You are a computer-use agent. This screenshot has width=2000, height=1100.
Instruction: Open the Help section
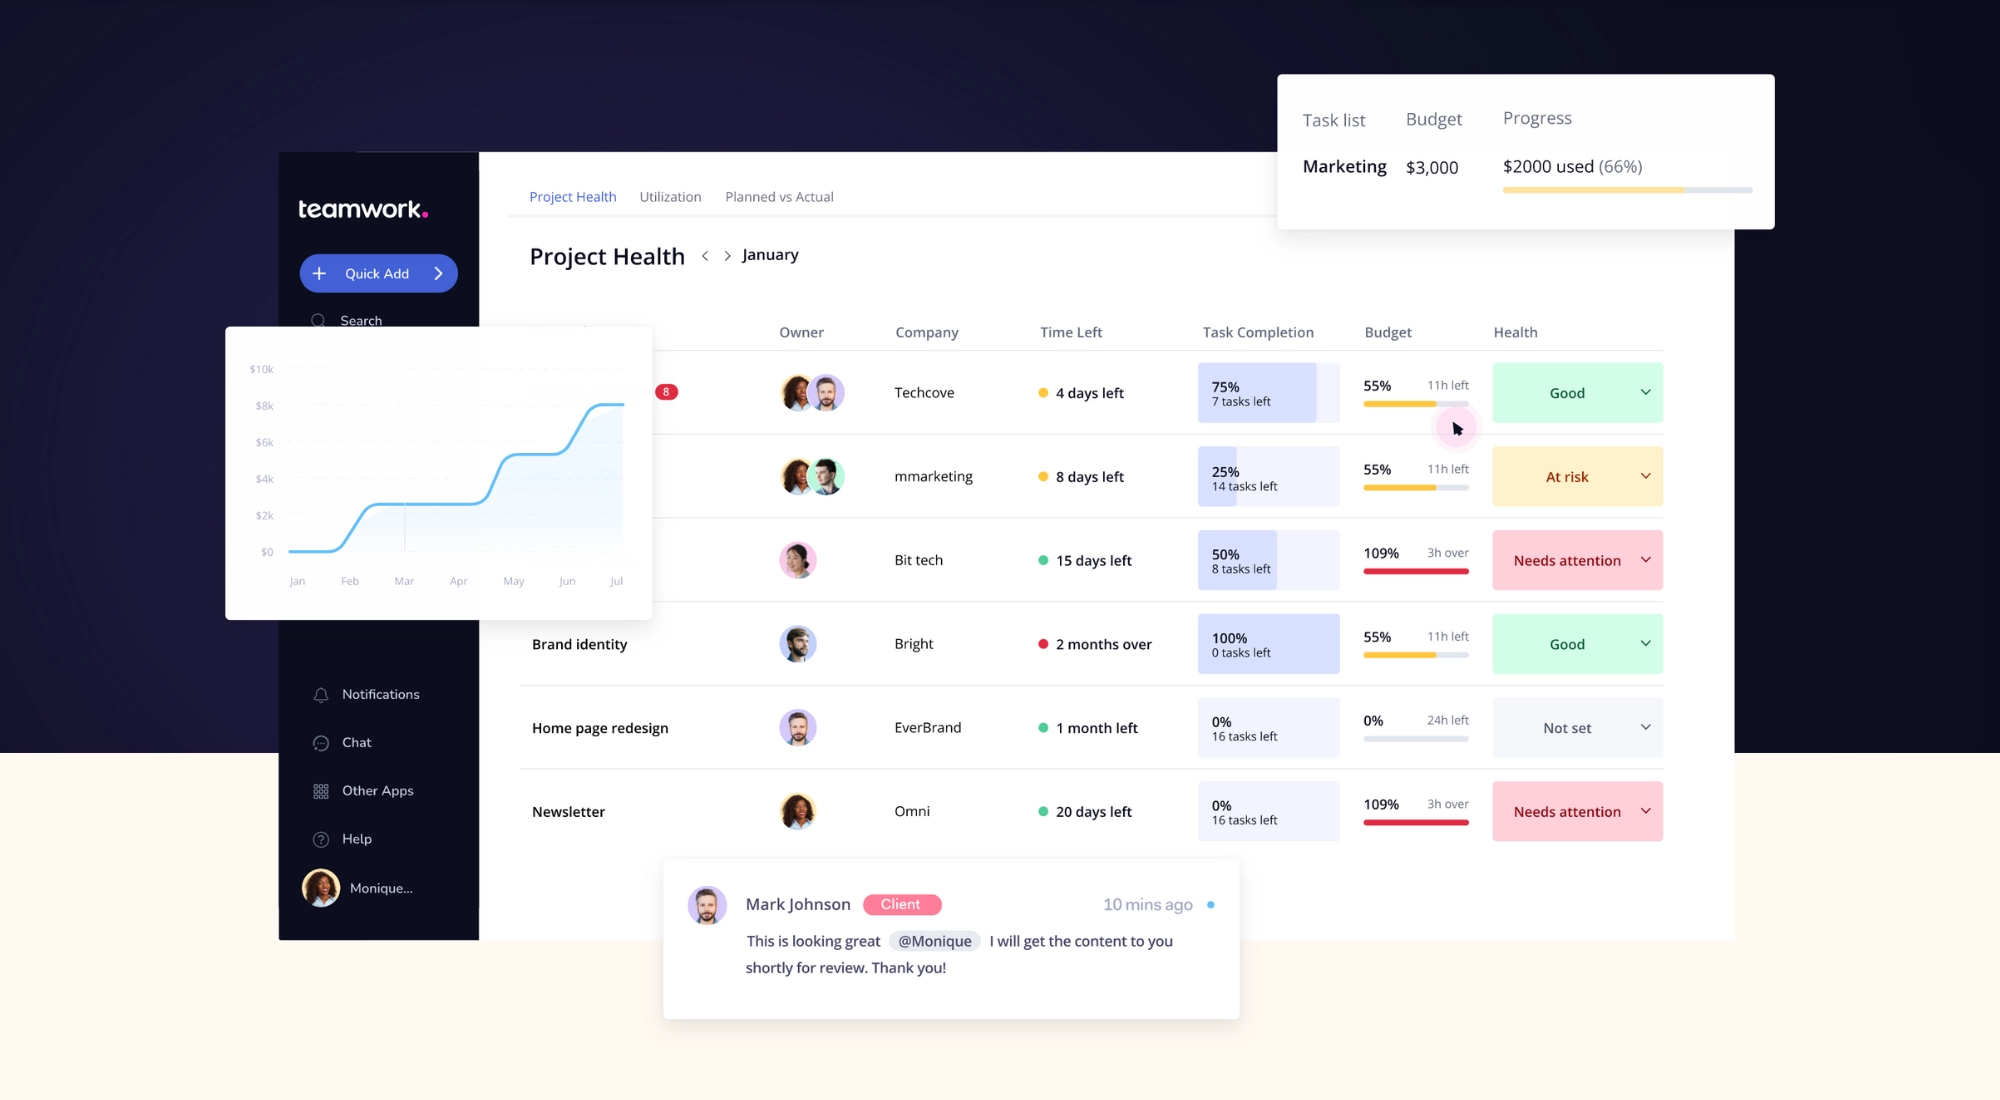click(x=356, y=837)
